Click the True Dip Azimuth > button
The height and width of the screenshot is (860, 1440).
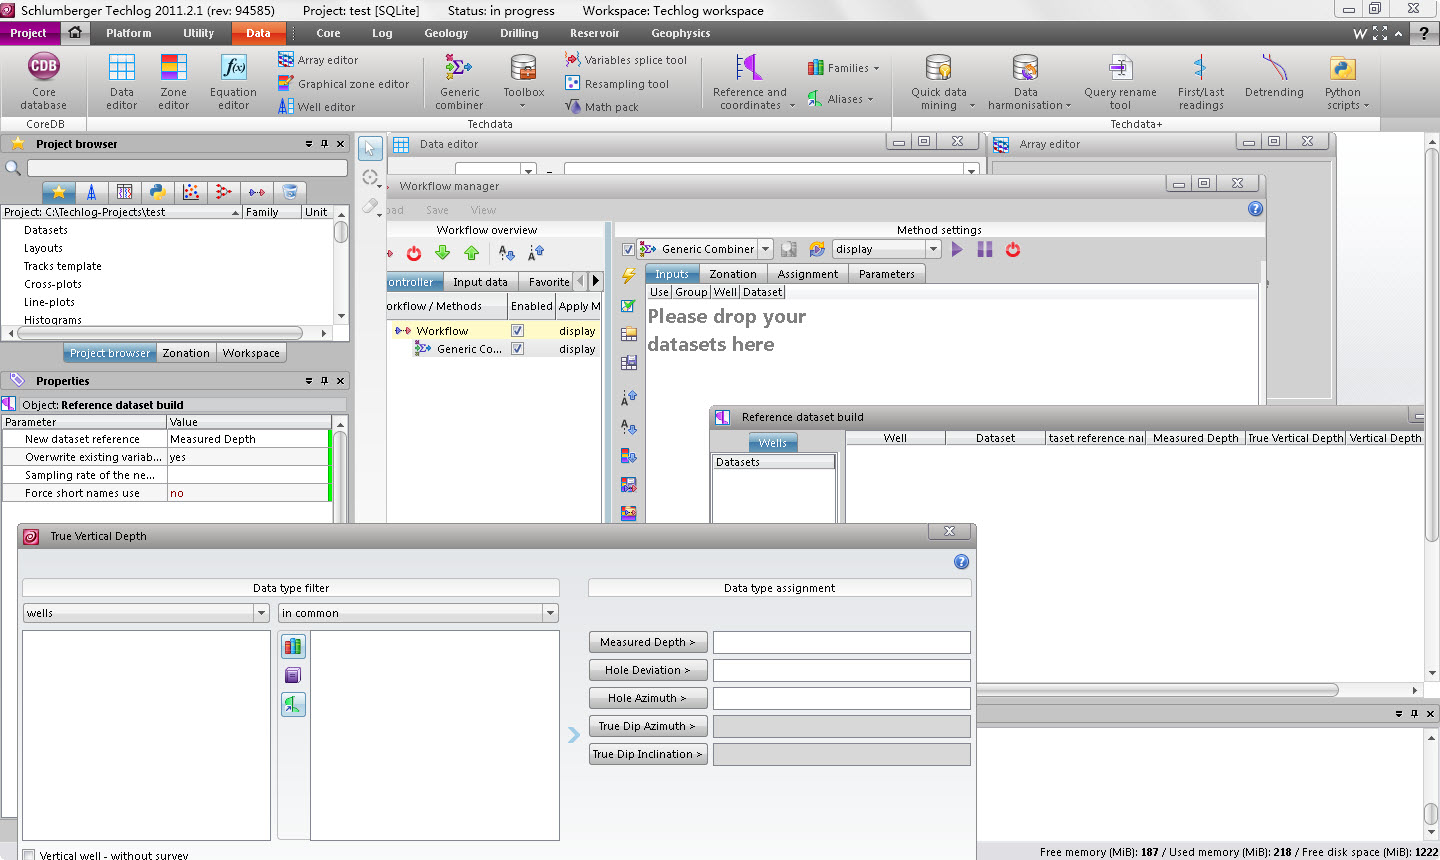(648, 726)
